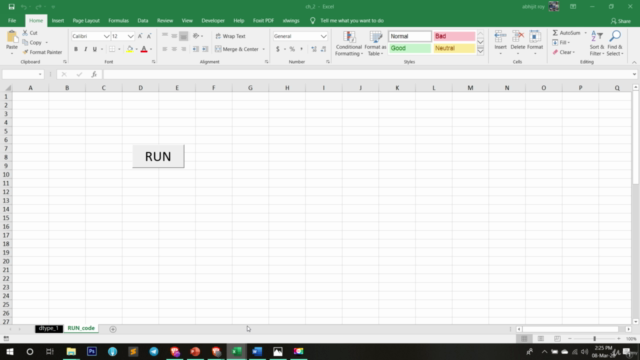This screenshot has width=640, height=360.
Task: Open the File tab
Action: tap(12, 20)
